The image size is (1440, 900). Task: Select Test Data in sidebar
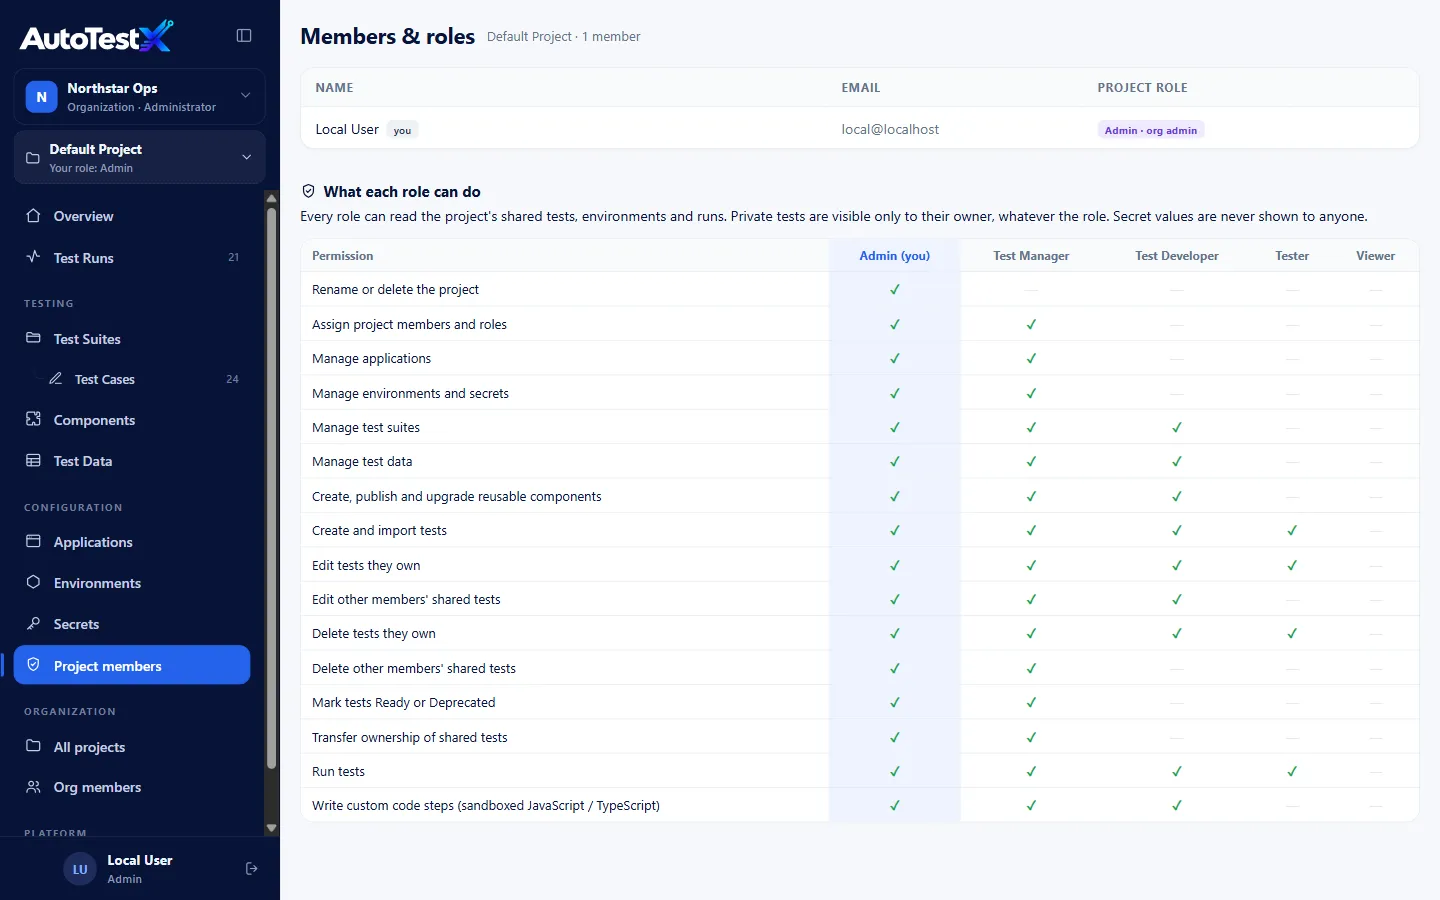(132, 461)
